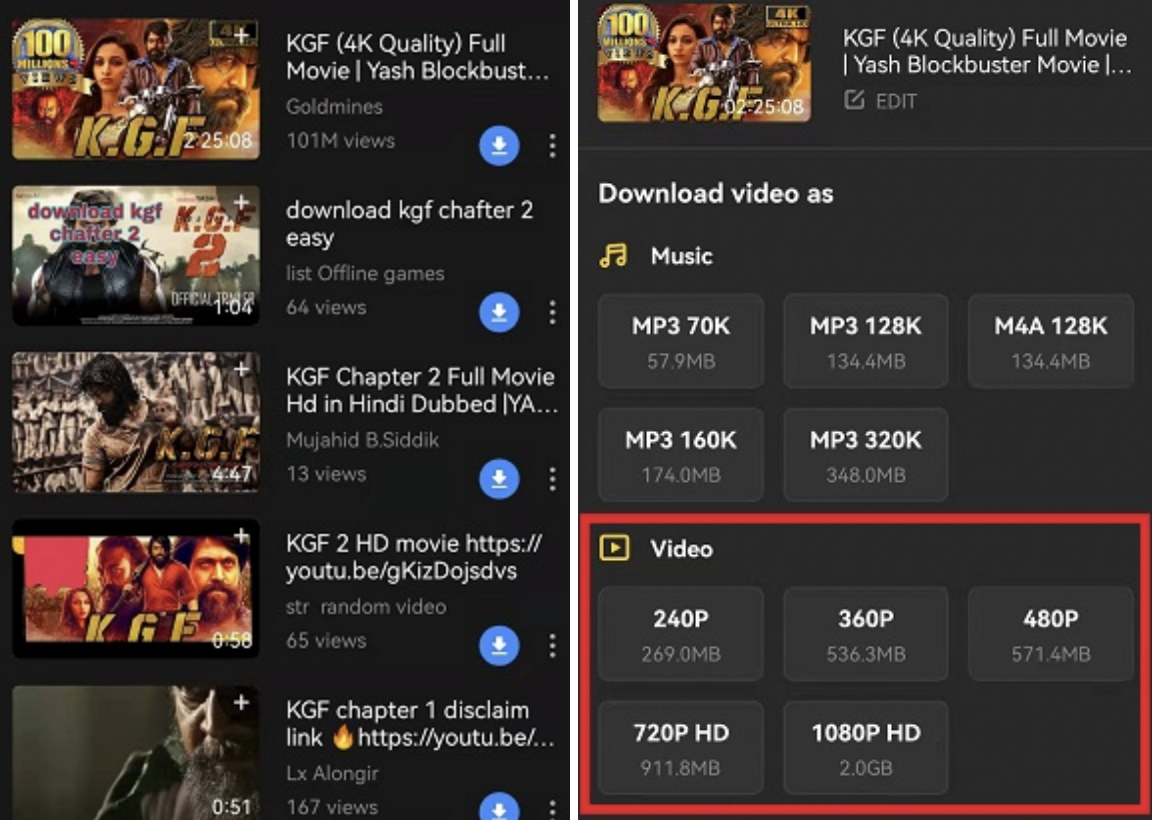The height and width of the screenshot is (820, 1152).
Task: Click the 'Lx Alongir' channel name
Action: coord(332,774)
